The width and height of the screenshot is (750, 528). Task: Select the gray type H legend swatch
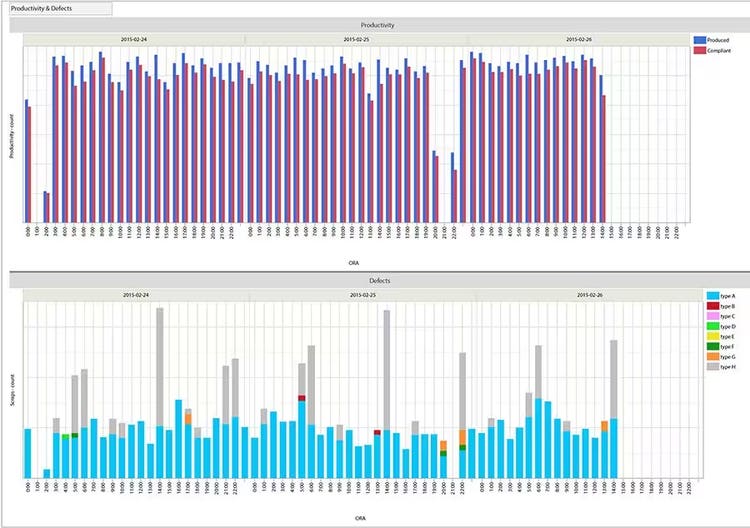(713, 367)
